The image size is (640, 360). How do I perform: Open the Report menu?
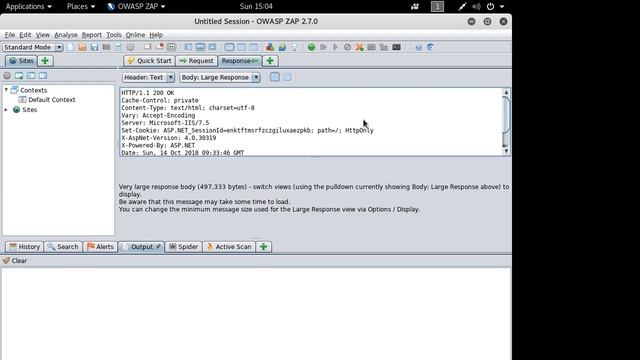click(91, 35)
